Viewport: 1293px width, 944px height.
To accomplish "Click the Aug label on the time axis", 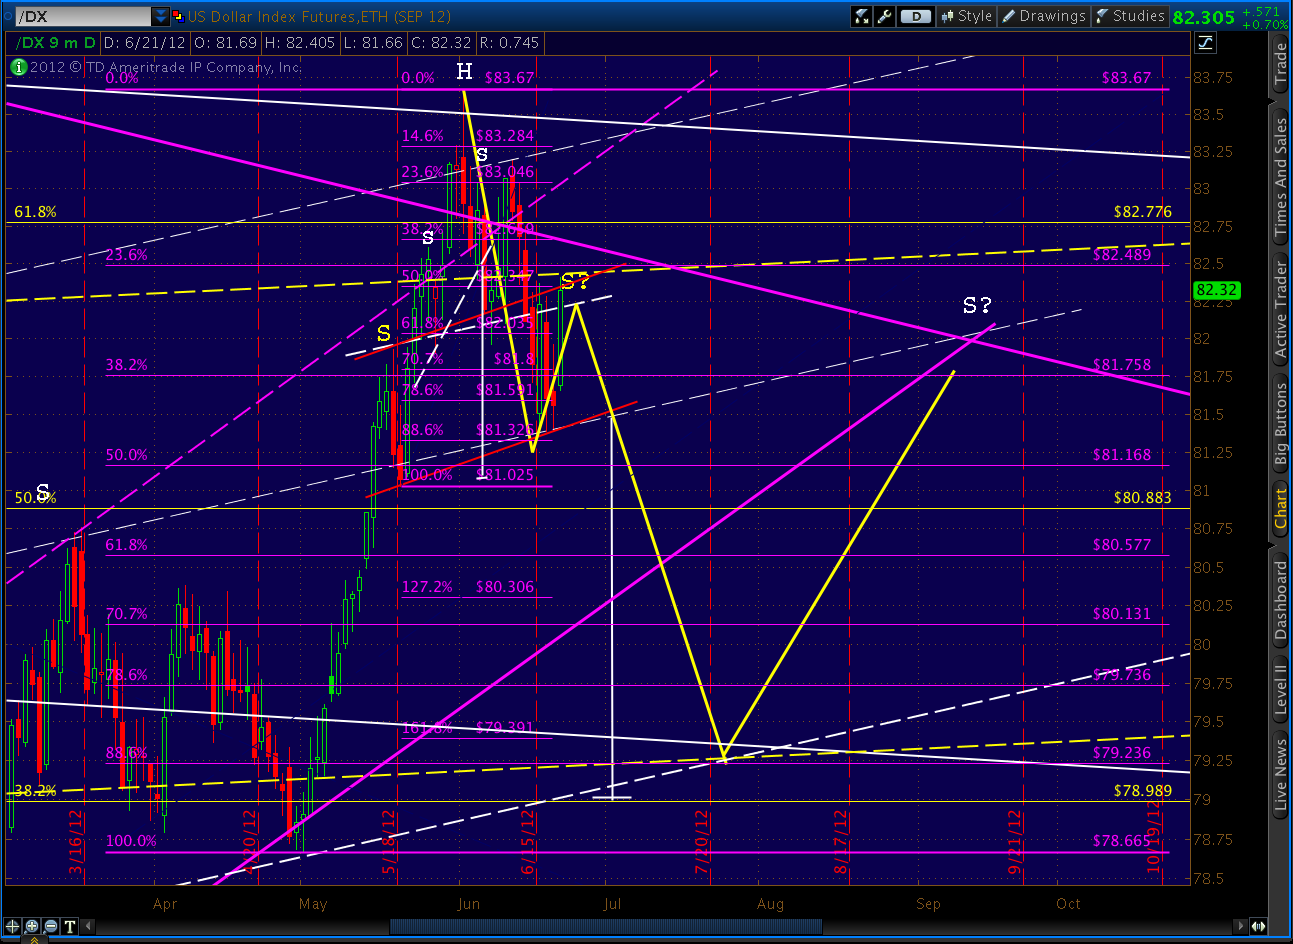I will [x=770, y=904].
